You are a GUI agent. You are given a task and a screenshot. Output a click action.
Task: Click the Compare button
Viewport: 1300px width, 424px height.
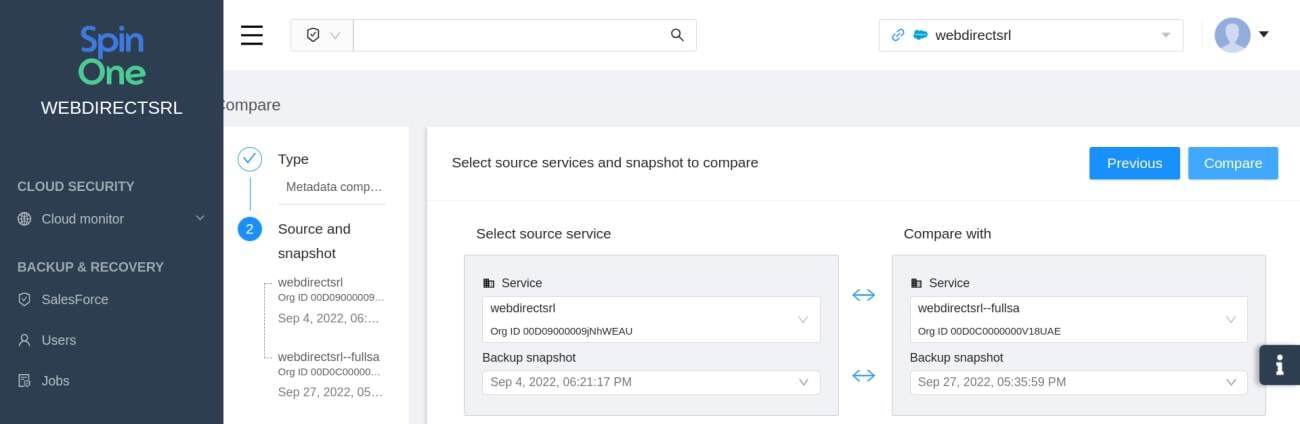(x=1233, y=163)
